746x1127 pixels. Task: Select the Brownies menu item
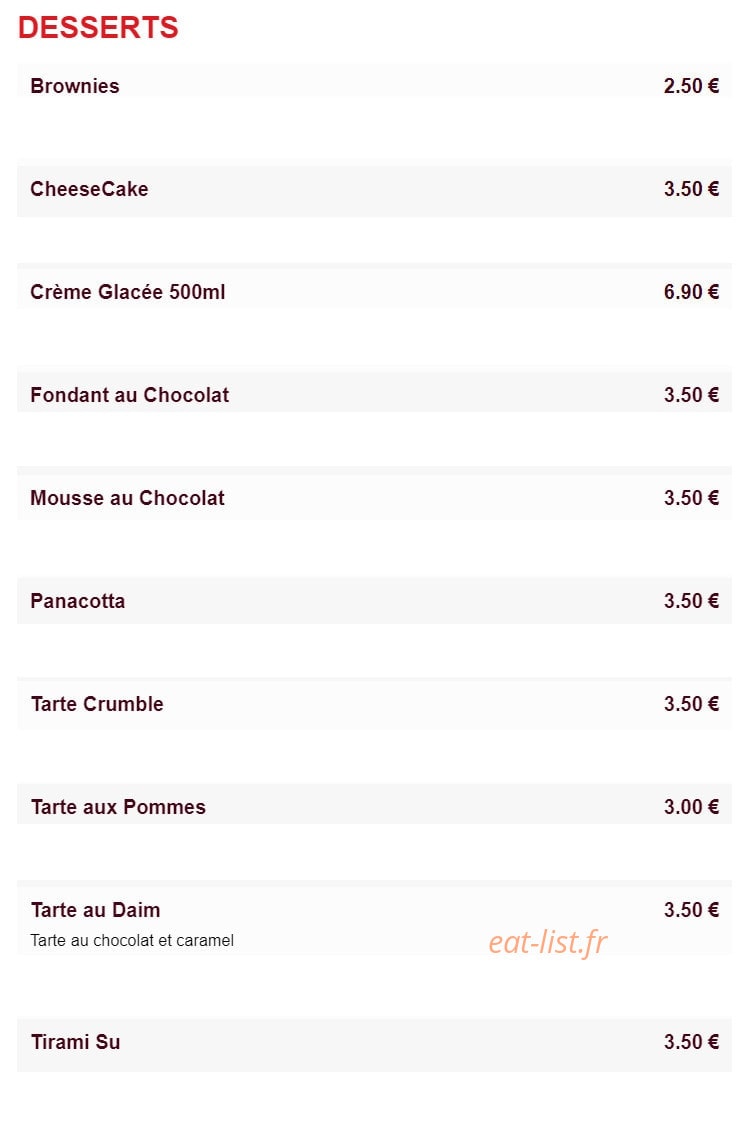75,86
